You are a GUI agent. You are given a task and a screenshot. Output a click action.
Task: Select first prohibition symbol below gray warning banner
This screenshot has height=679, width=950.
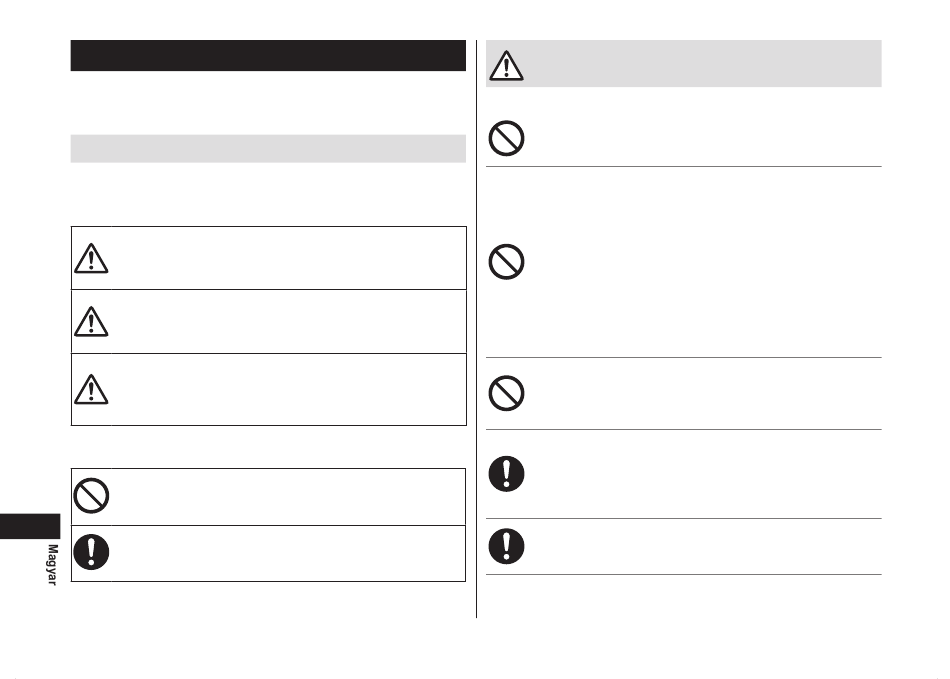click(x=506, y=138)
